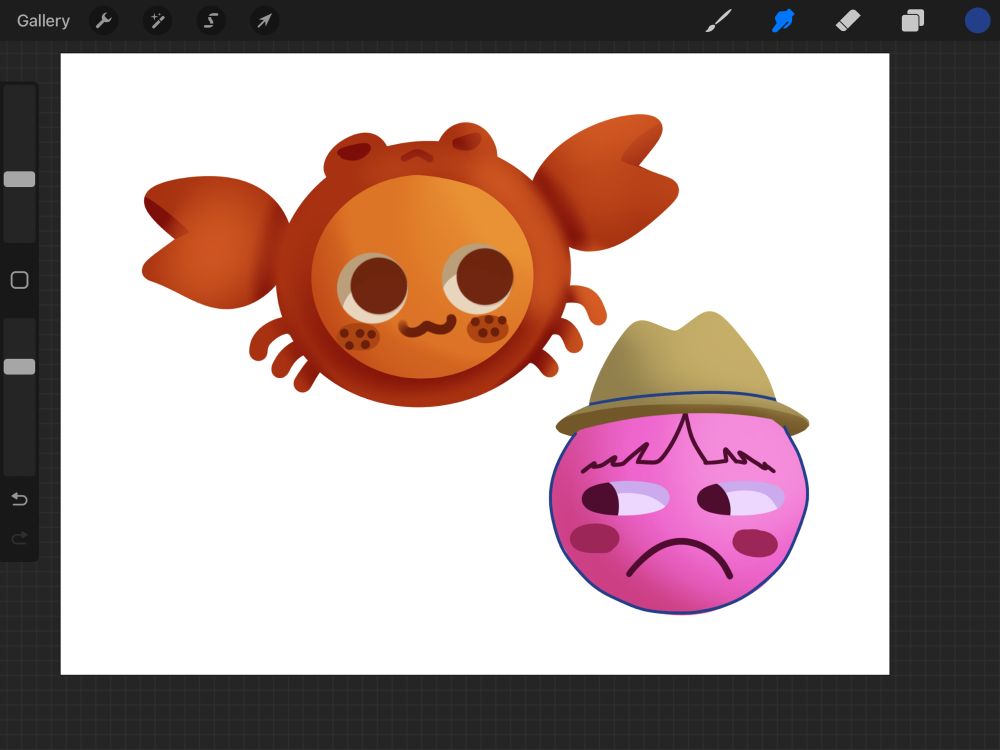1000x750 pixels.
Task: Return to the Gallery
Action: (x=43, y=21)
